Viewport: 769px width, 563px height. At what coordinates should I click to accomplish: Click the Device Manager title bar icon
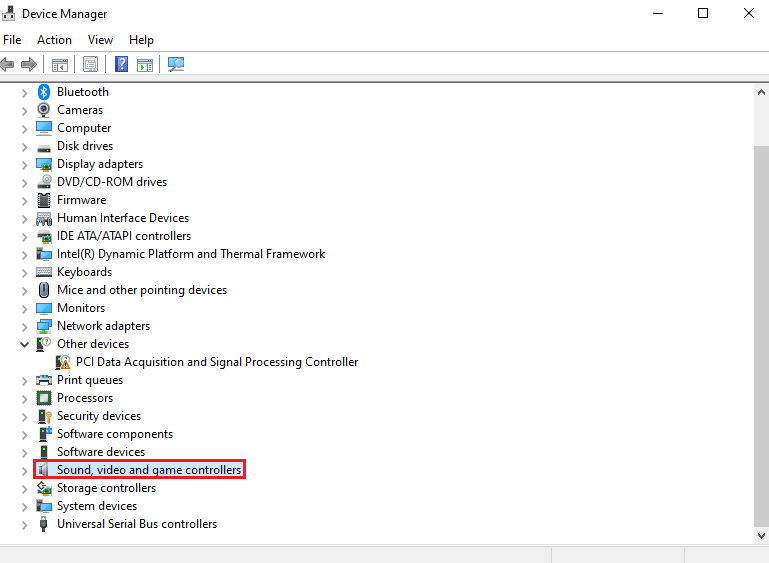(8, 14)
